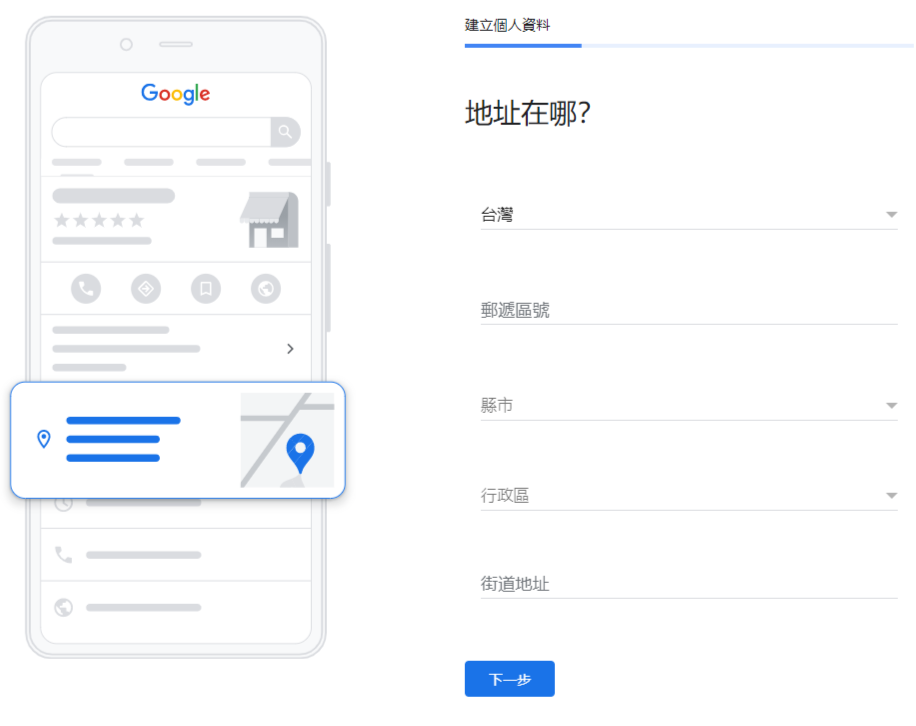
Task: Select the 建立個人資料 tab label
Action: [x=507, y=25]
